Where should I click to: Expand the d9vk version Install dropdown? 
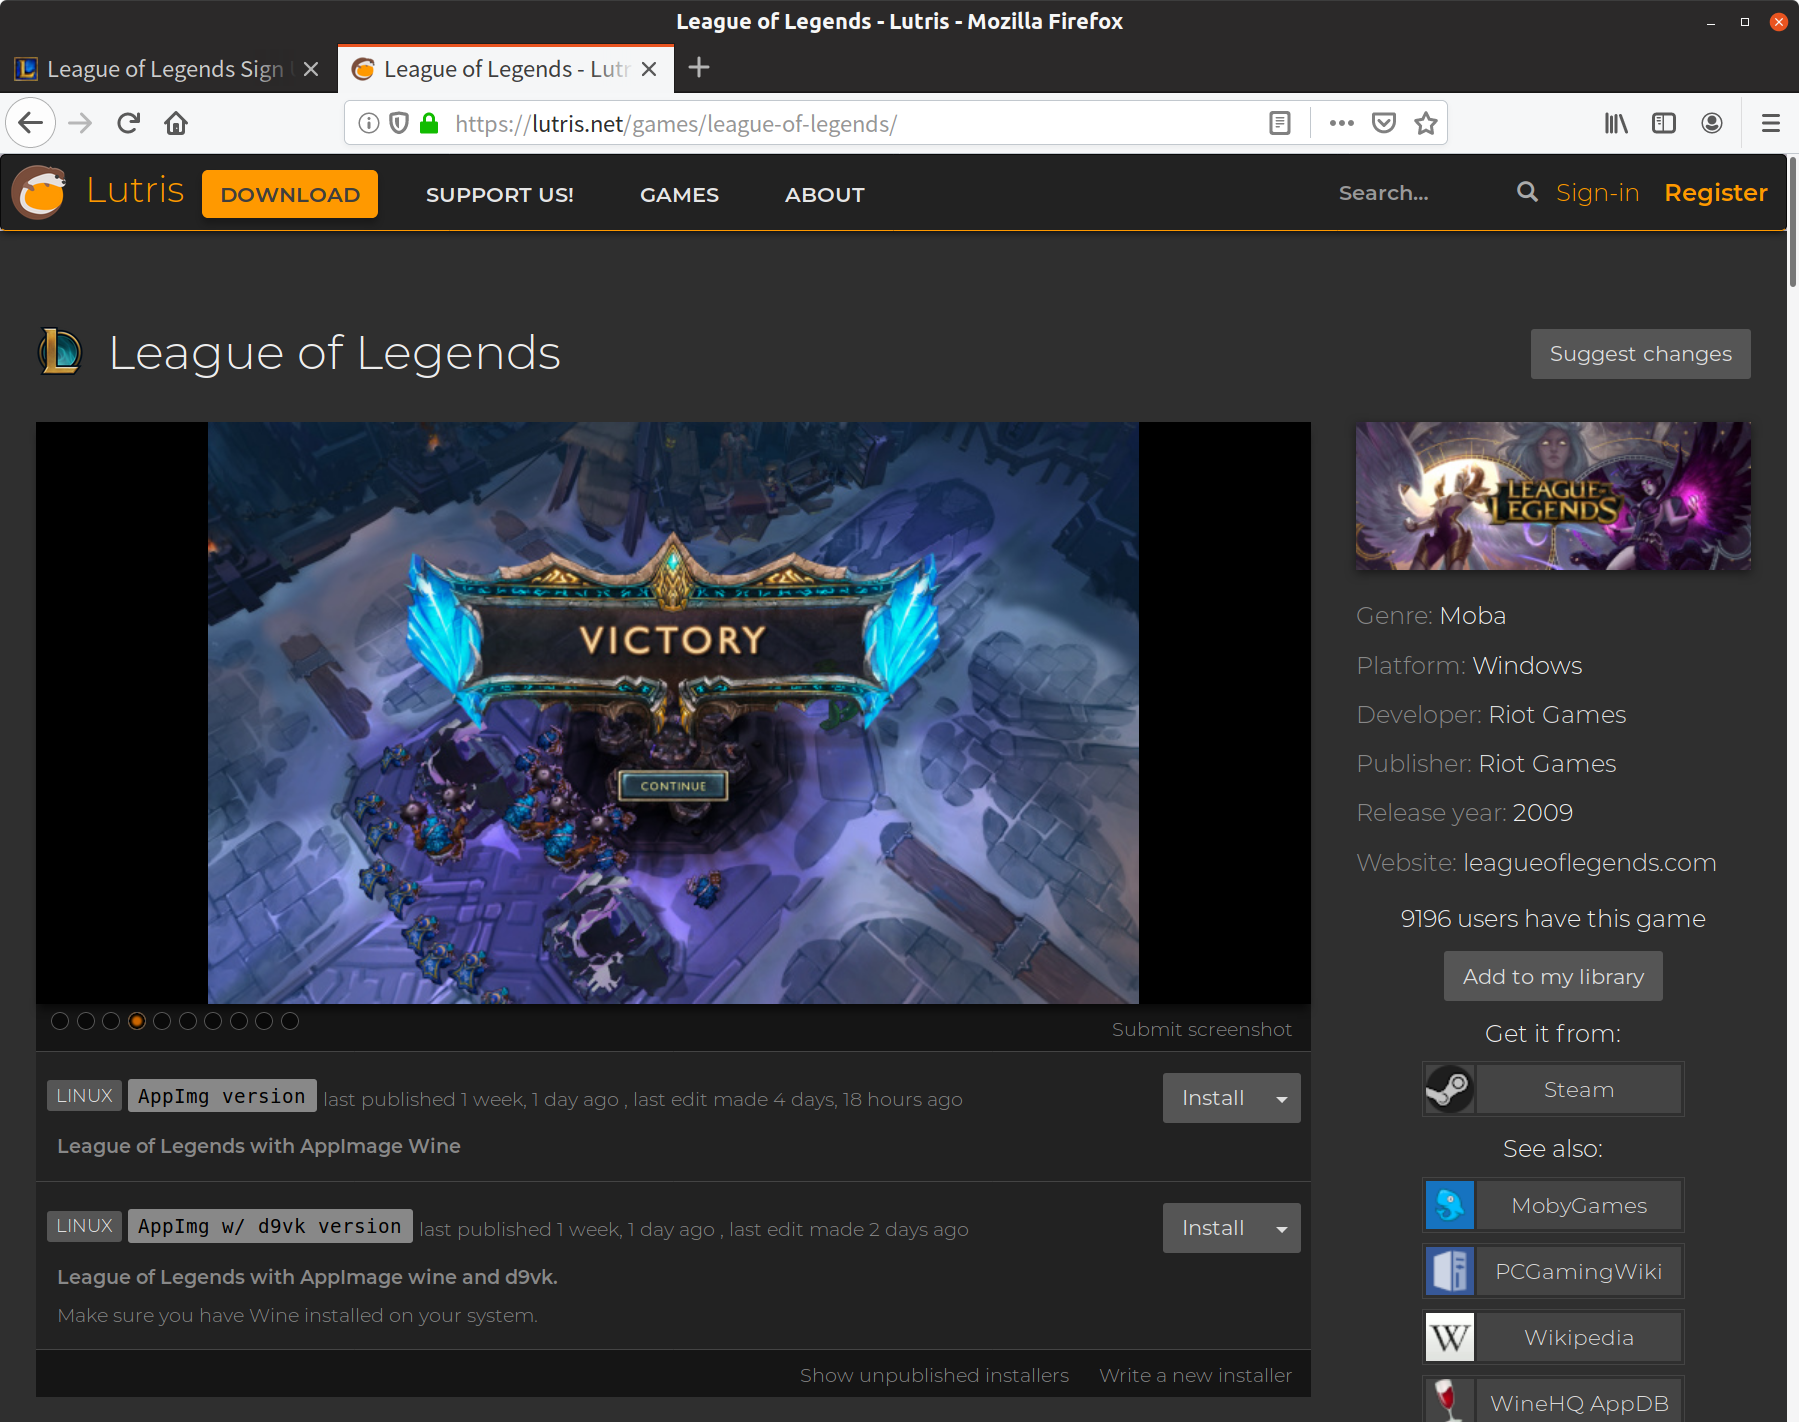pyautogui.click(x=1281, y=1227)
